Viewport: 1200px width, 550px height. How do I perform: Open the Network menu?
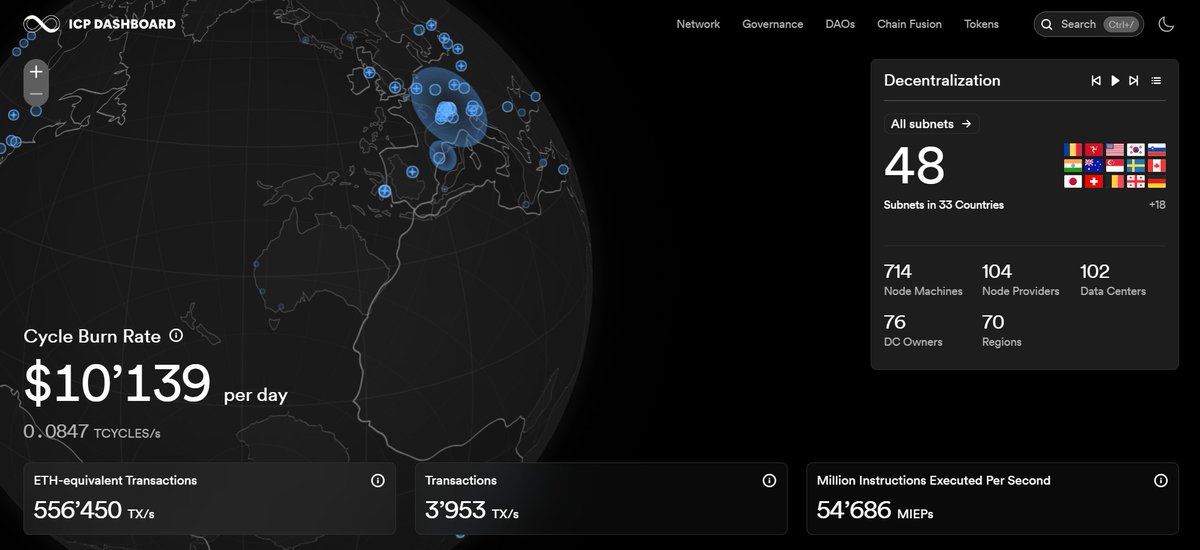[698, 24]
